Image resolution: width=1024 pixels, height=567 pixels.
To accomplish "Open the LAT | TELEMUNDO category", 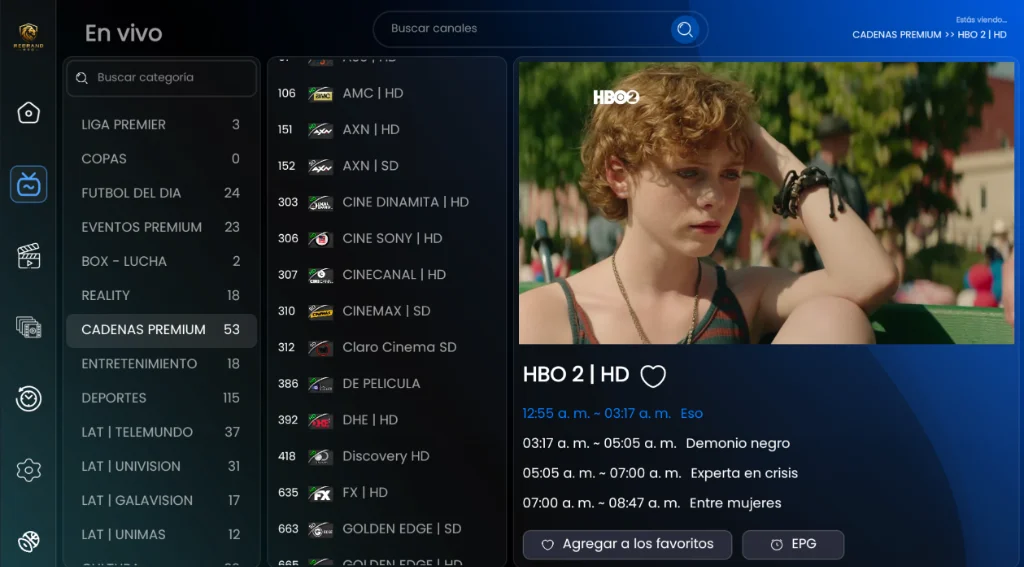I will coord(161,432).
